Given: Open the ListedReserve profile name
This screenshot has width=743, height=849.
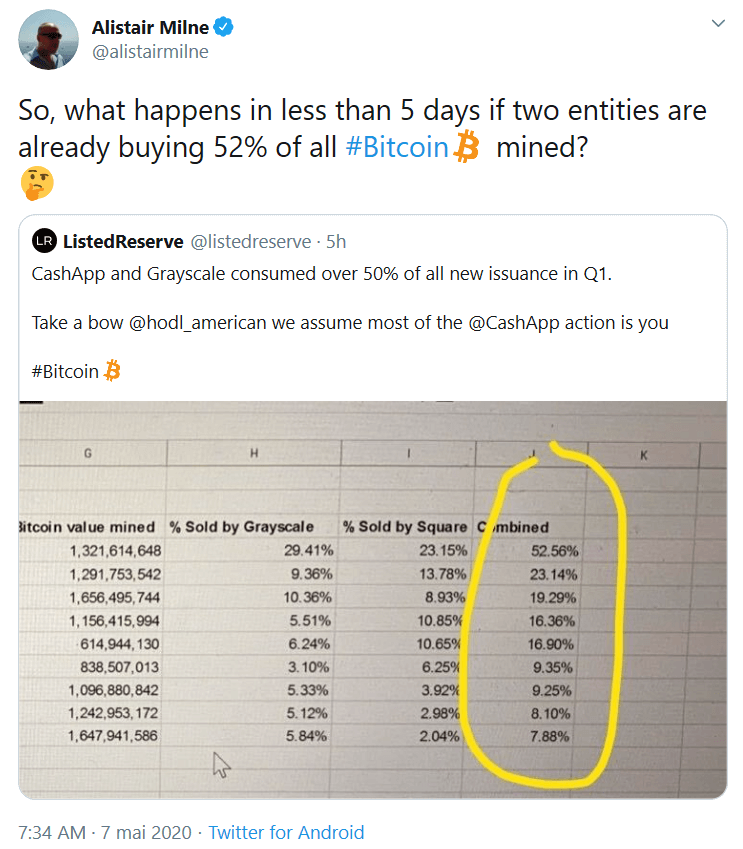Looking at the screenshot, I should 123,241.
